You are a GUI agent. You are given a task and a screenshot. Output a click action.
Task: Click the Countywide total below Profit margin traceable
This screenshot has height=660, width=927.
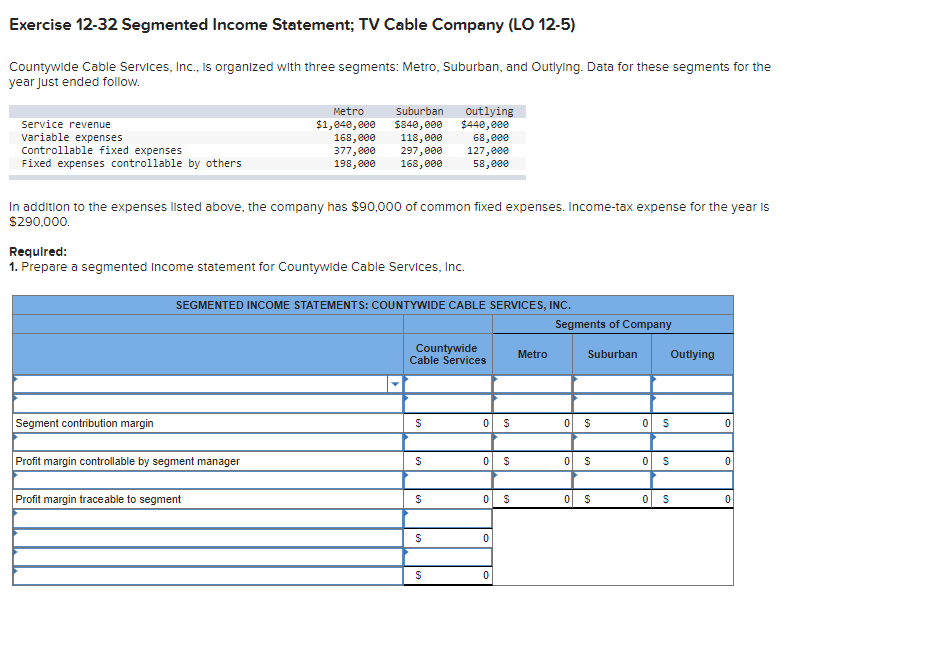click(447, 537)
